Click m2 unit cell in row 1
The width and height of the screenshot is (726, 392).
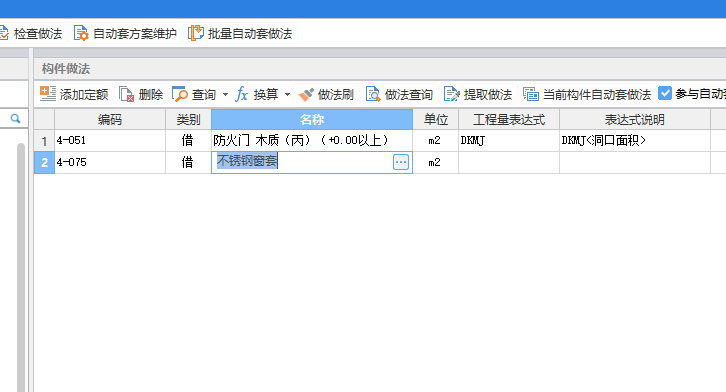pos(435,140)
